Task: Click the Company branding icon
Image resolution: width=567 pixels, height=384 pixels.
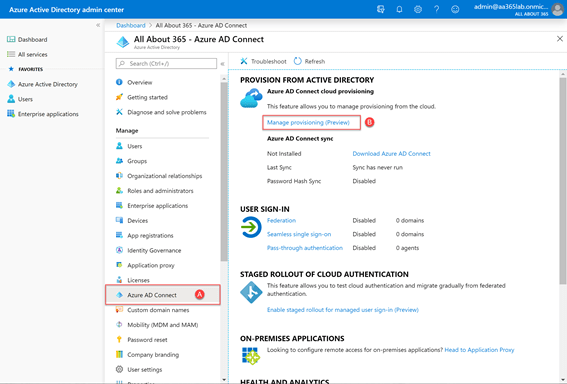Action: pyautogui.click(x=119, y=354)
